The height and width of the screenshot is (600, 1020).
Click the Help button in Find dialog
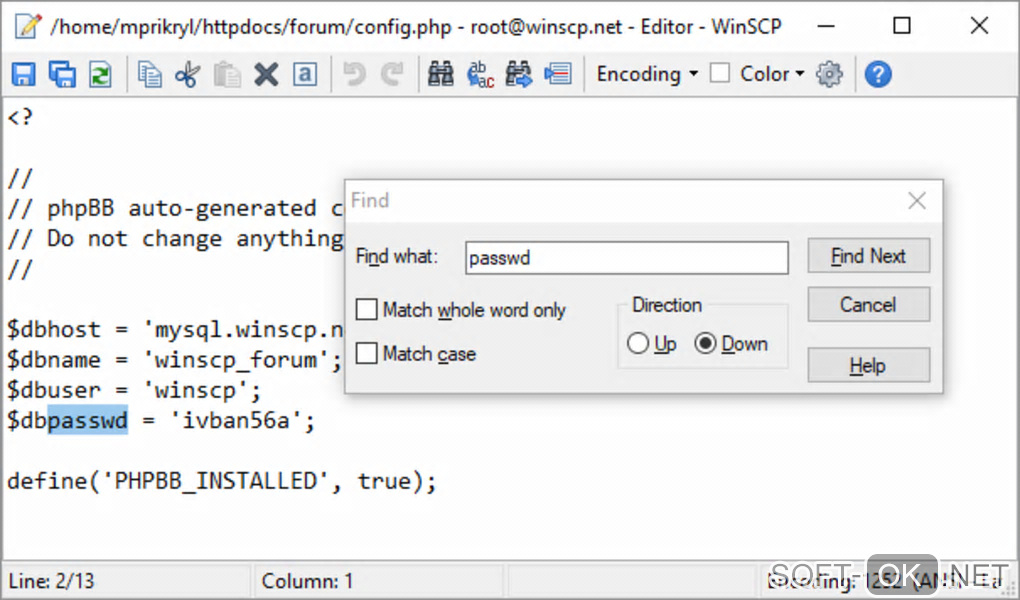click(868, 365)
